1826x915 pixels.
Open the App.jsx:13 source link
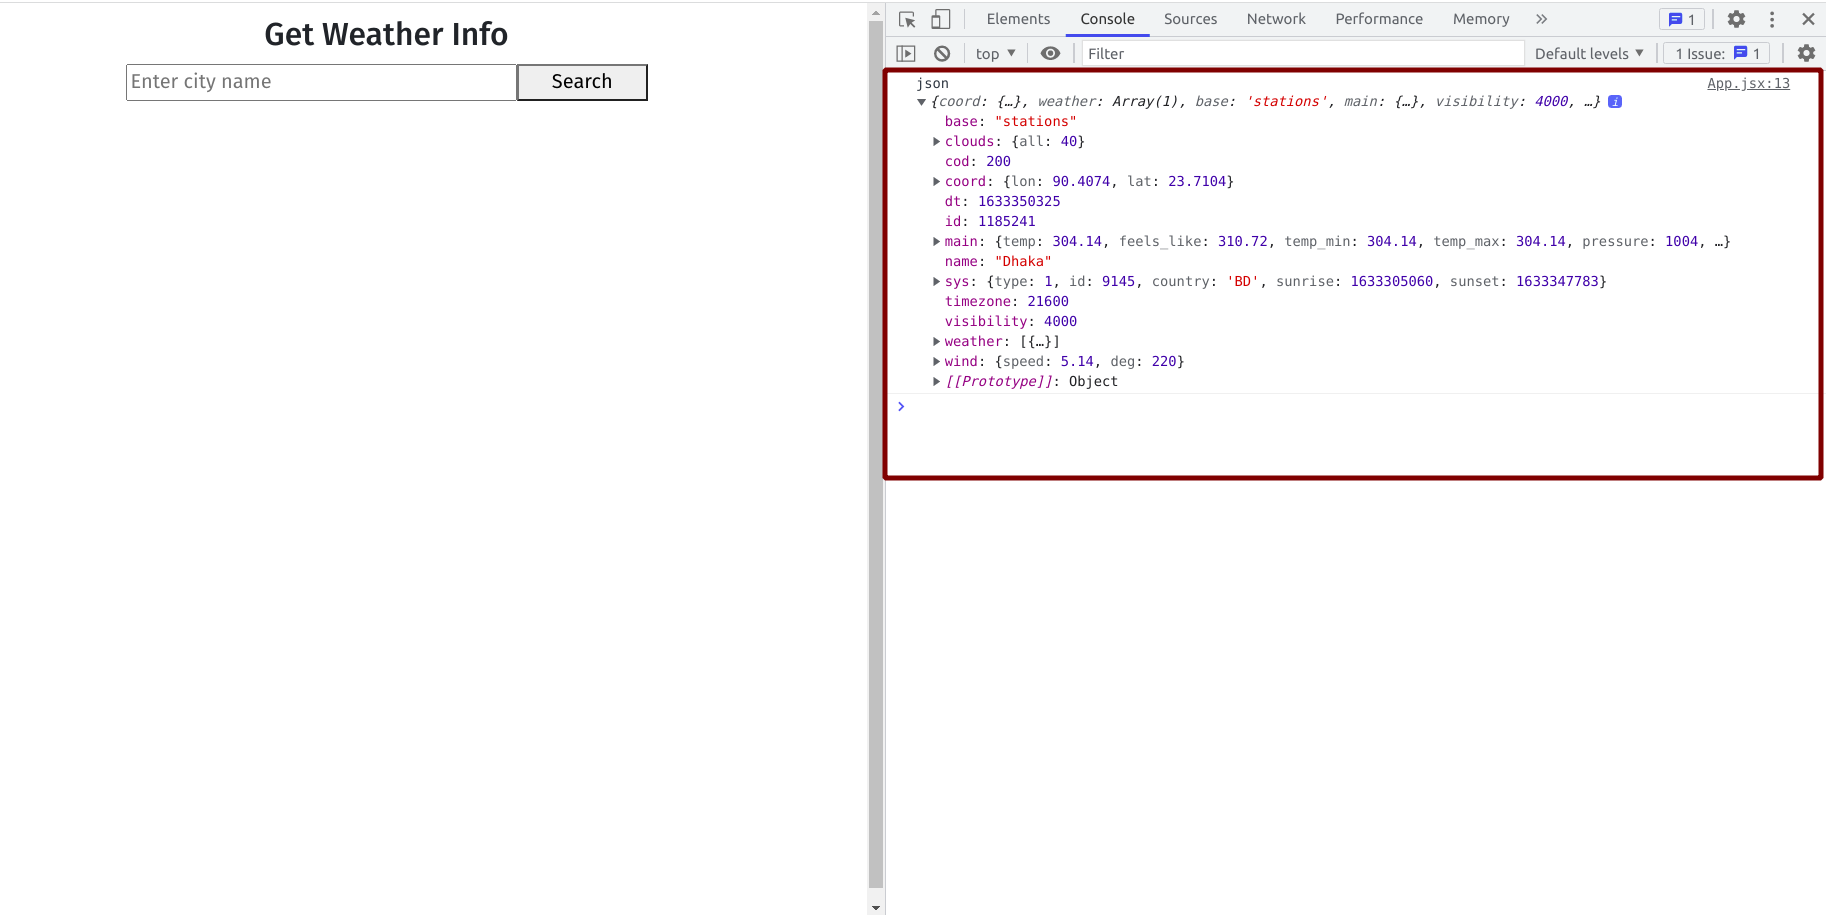(x=1748, y=83)
